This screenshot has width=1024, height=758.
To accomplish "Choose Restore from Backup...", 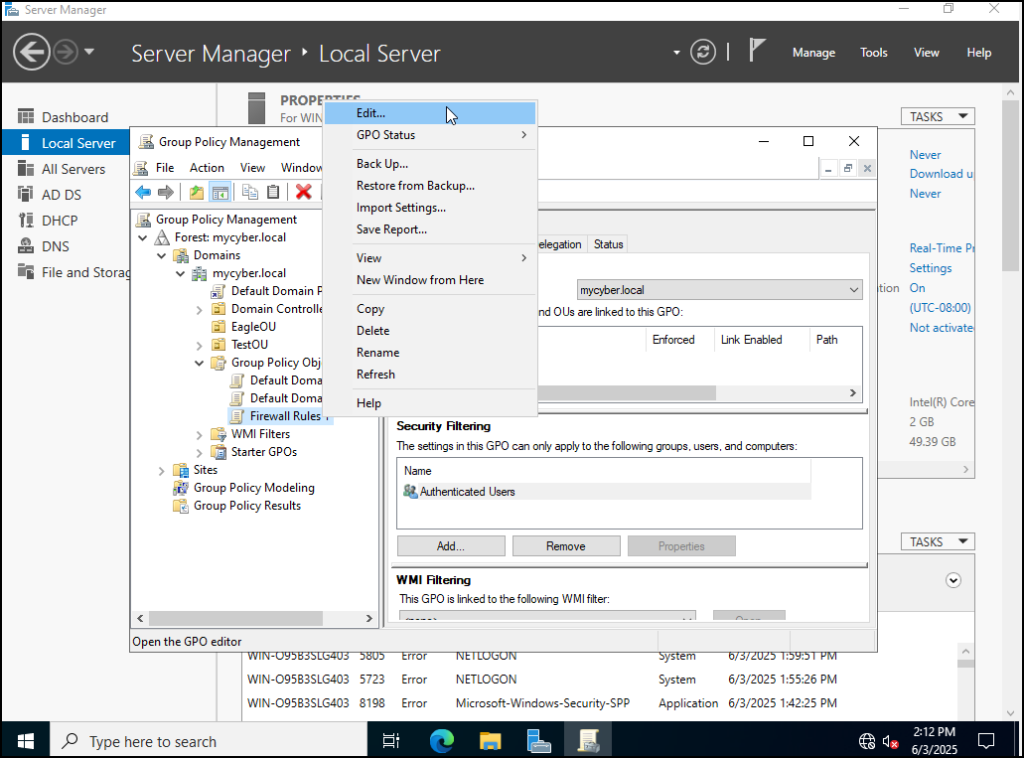I will coord(430,186).
